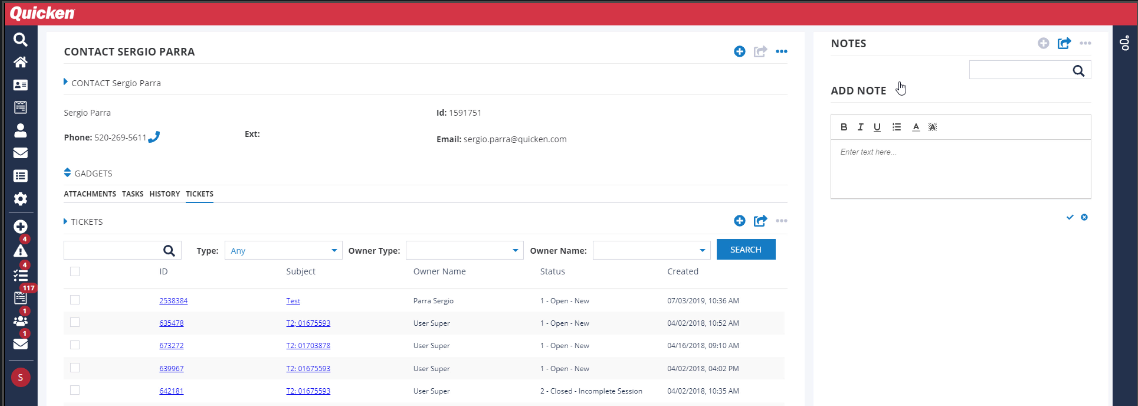Click the phone call icon beside 520-269-5611
The width and height of the screenshot is (1138, 406).
pos(154,138)
